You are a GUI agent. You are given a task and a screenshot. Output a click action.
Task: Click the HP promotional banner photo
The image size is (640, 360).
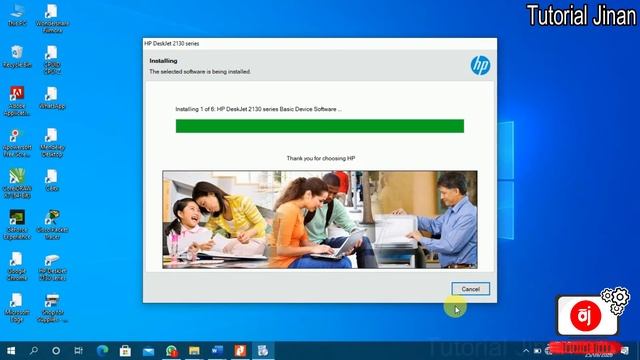(320, 219)
